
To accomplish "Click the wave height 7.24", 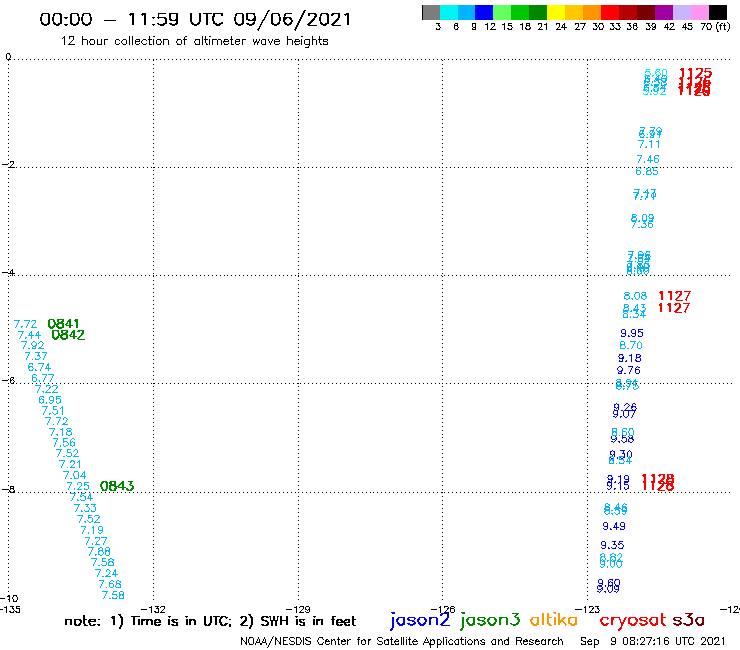I will (106, 573).
